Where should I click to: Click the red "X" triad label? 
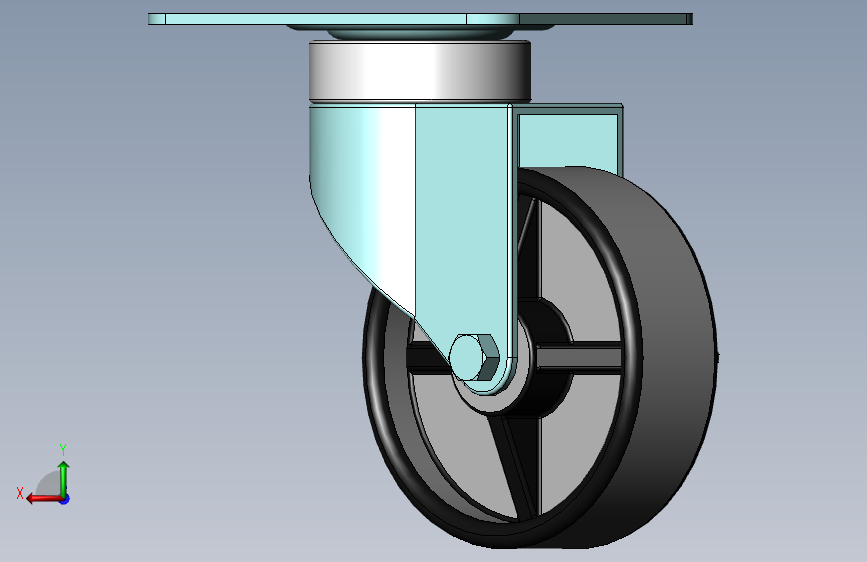click(20, 493)
